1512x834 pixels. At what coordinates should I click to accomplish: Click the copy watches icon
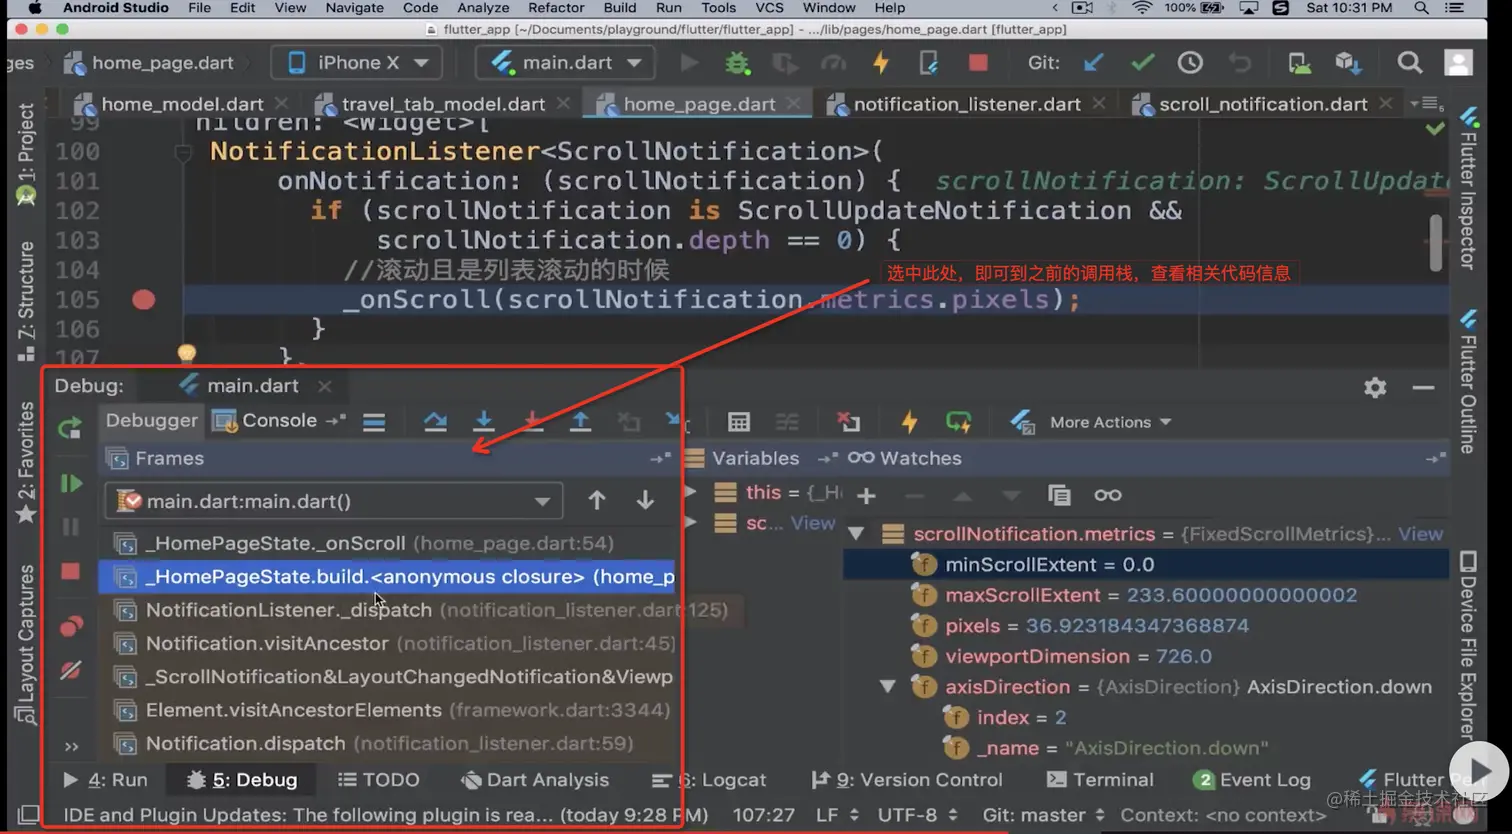pos(1059,495)
